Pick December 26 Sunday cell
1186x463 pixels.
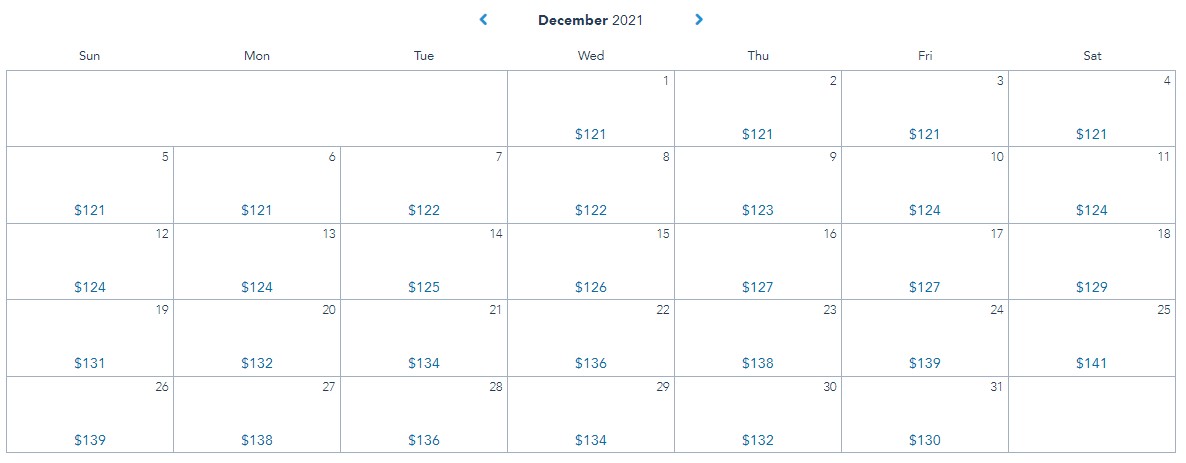[90, 414]
